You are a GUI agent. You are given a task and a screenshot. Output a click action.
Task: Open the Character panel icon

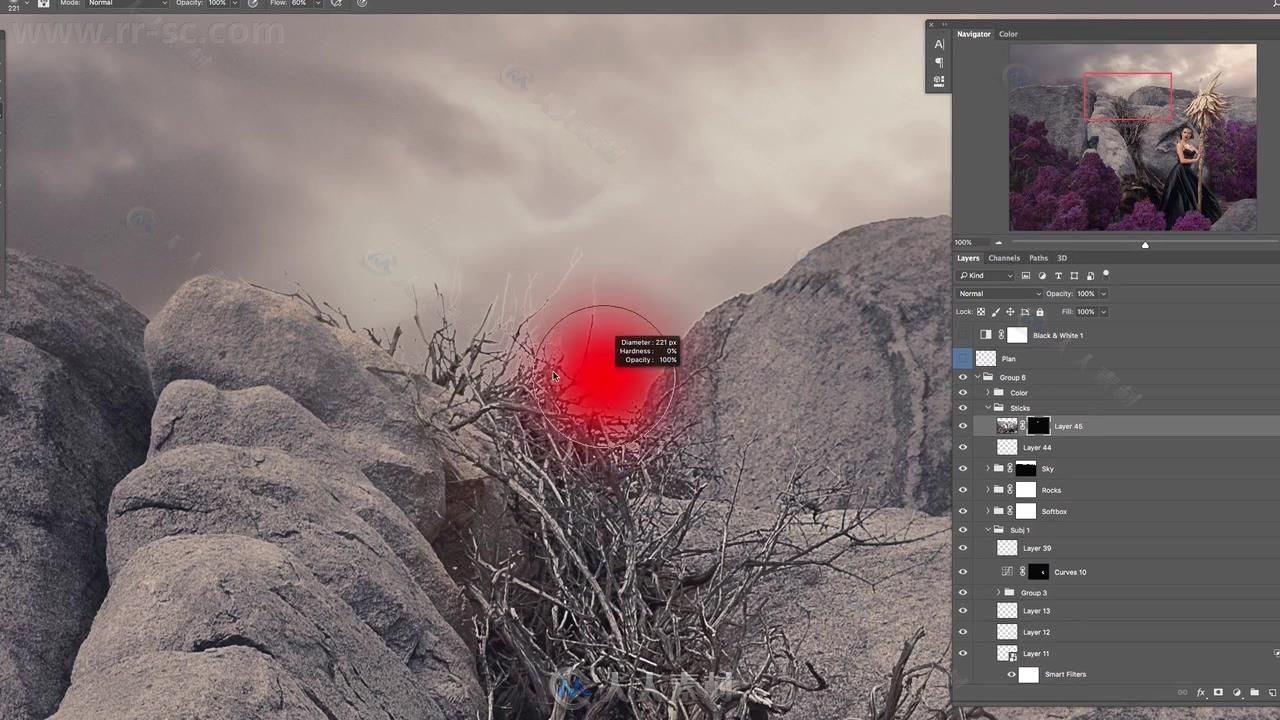coord(939,44)
